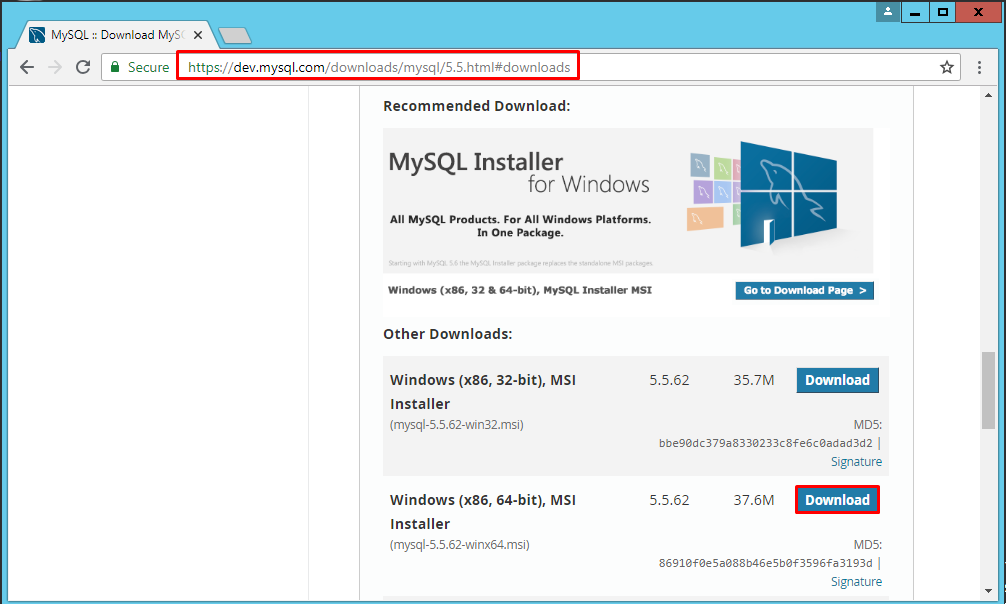Click the Windows (x86, 64-bit), MSI Installer title

[x=483, y=512]
